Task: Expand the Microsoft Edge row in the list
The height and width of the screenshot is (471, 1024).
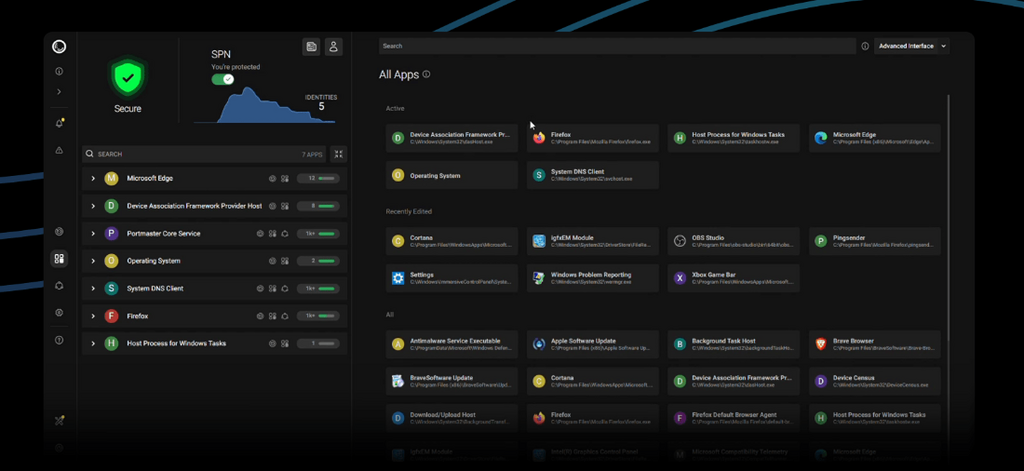Action: (x=93, y=178)
